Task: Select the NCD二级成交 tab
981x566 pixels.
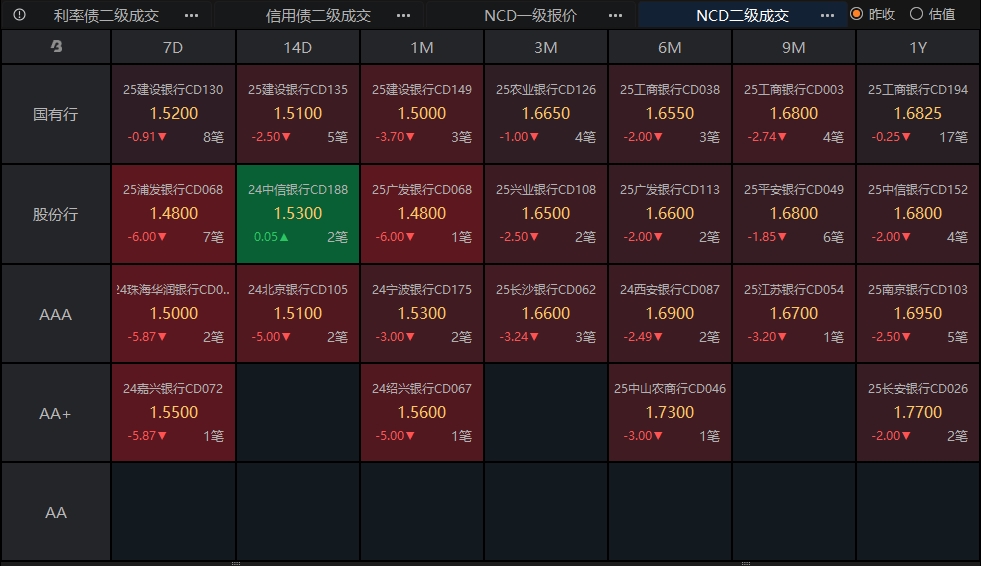Action: point(742,15)
